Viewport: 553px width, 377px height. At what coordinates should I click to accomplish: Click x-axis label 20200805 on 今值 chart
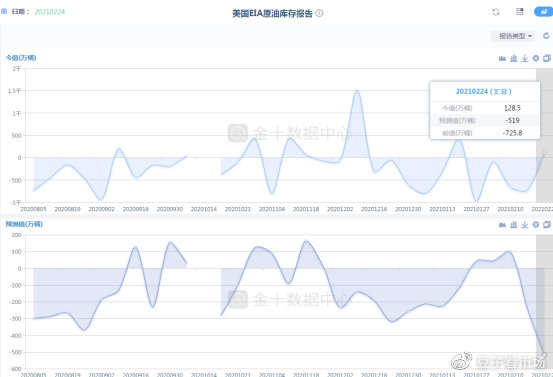coord(34,209)
